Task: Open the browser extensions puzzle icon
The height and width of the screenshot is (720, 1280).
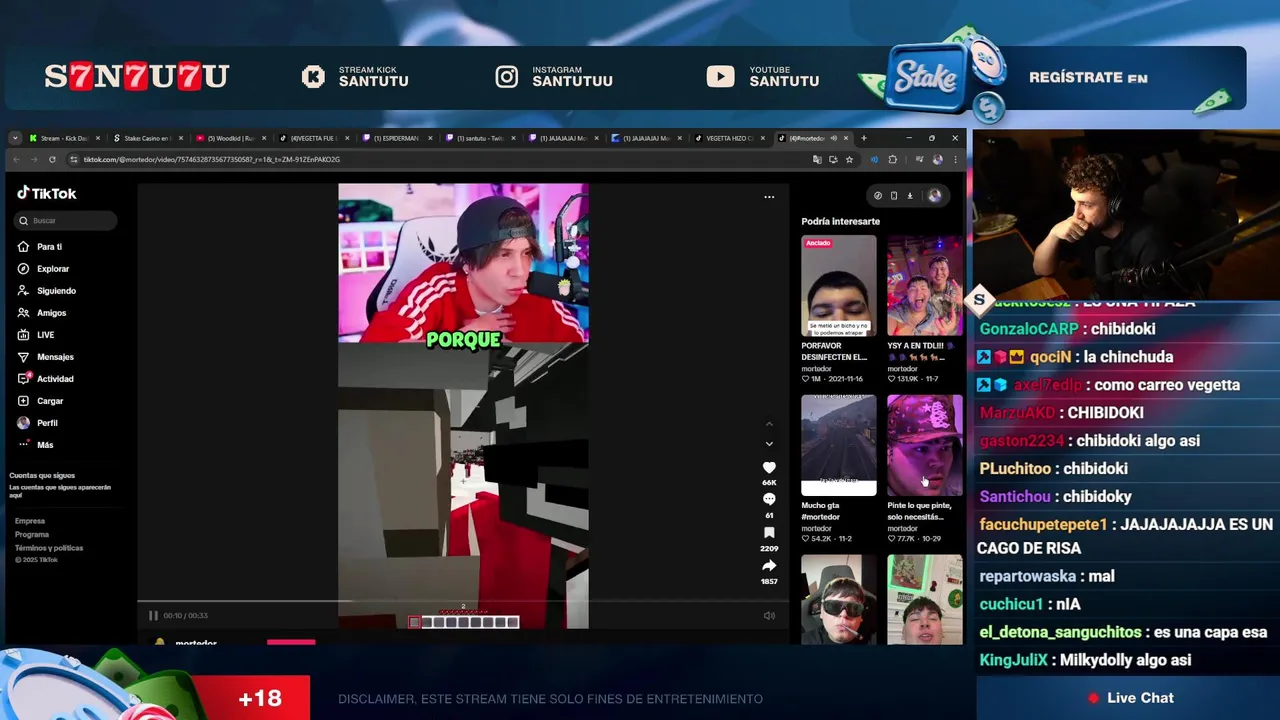Action: (x=893, y=159)
